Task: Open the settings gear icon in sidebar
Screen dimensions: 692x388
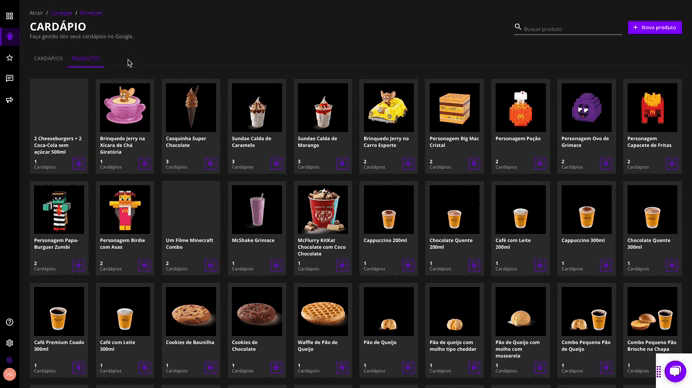Action: pyautogui.click(x=9, y=343)
